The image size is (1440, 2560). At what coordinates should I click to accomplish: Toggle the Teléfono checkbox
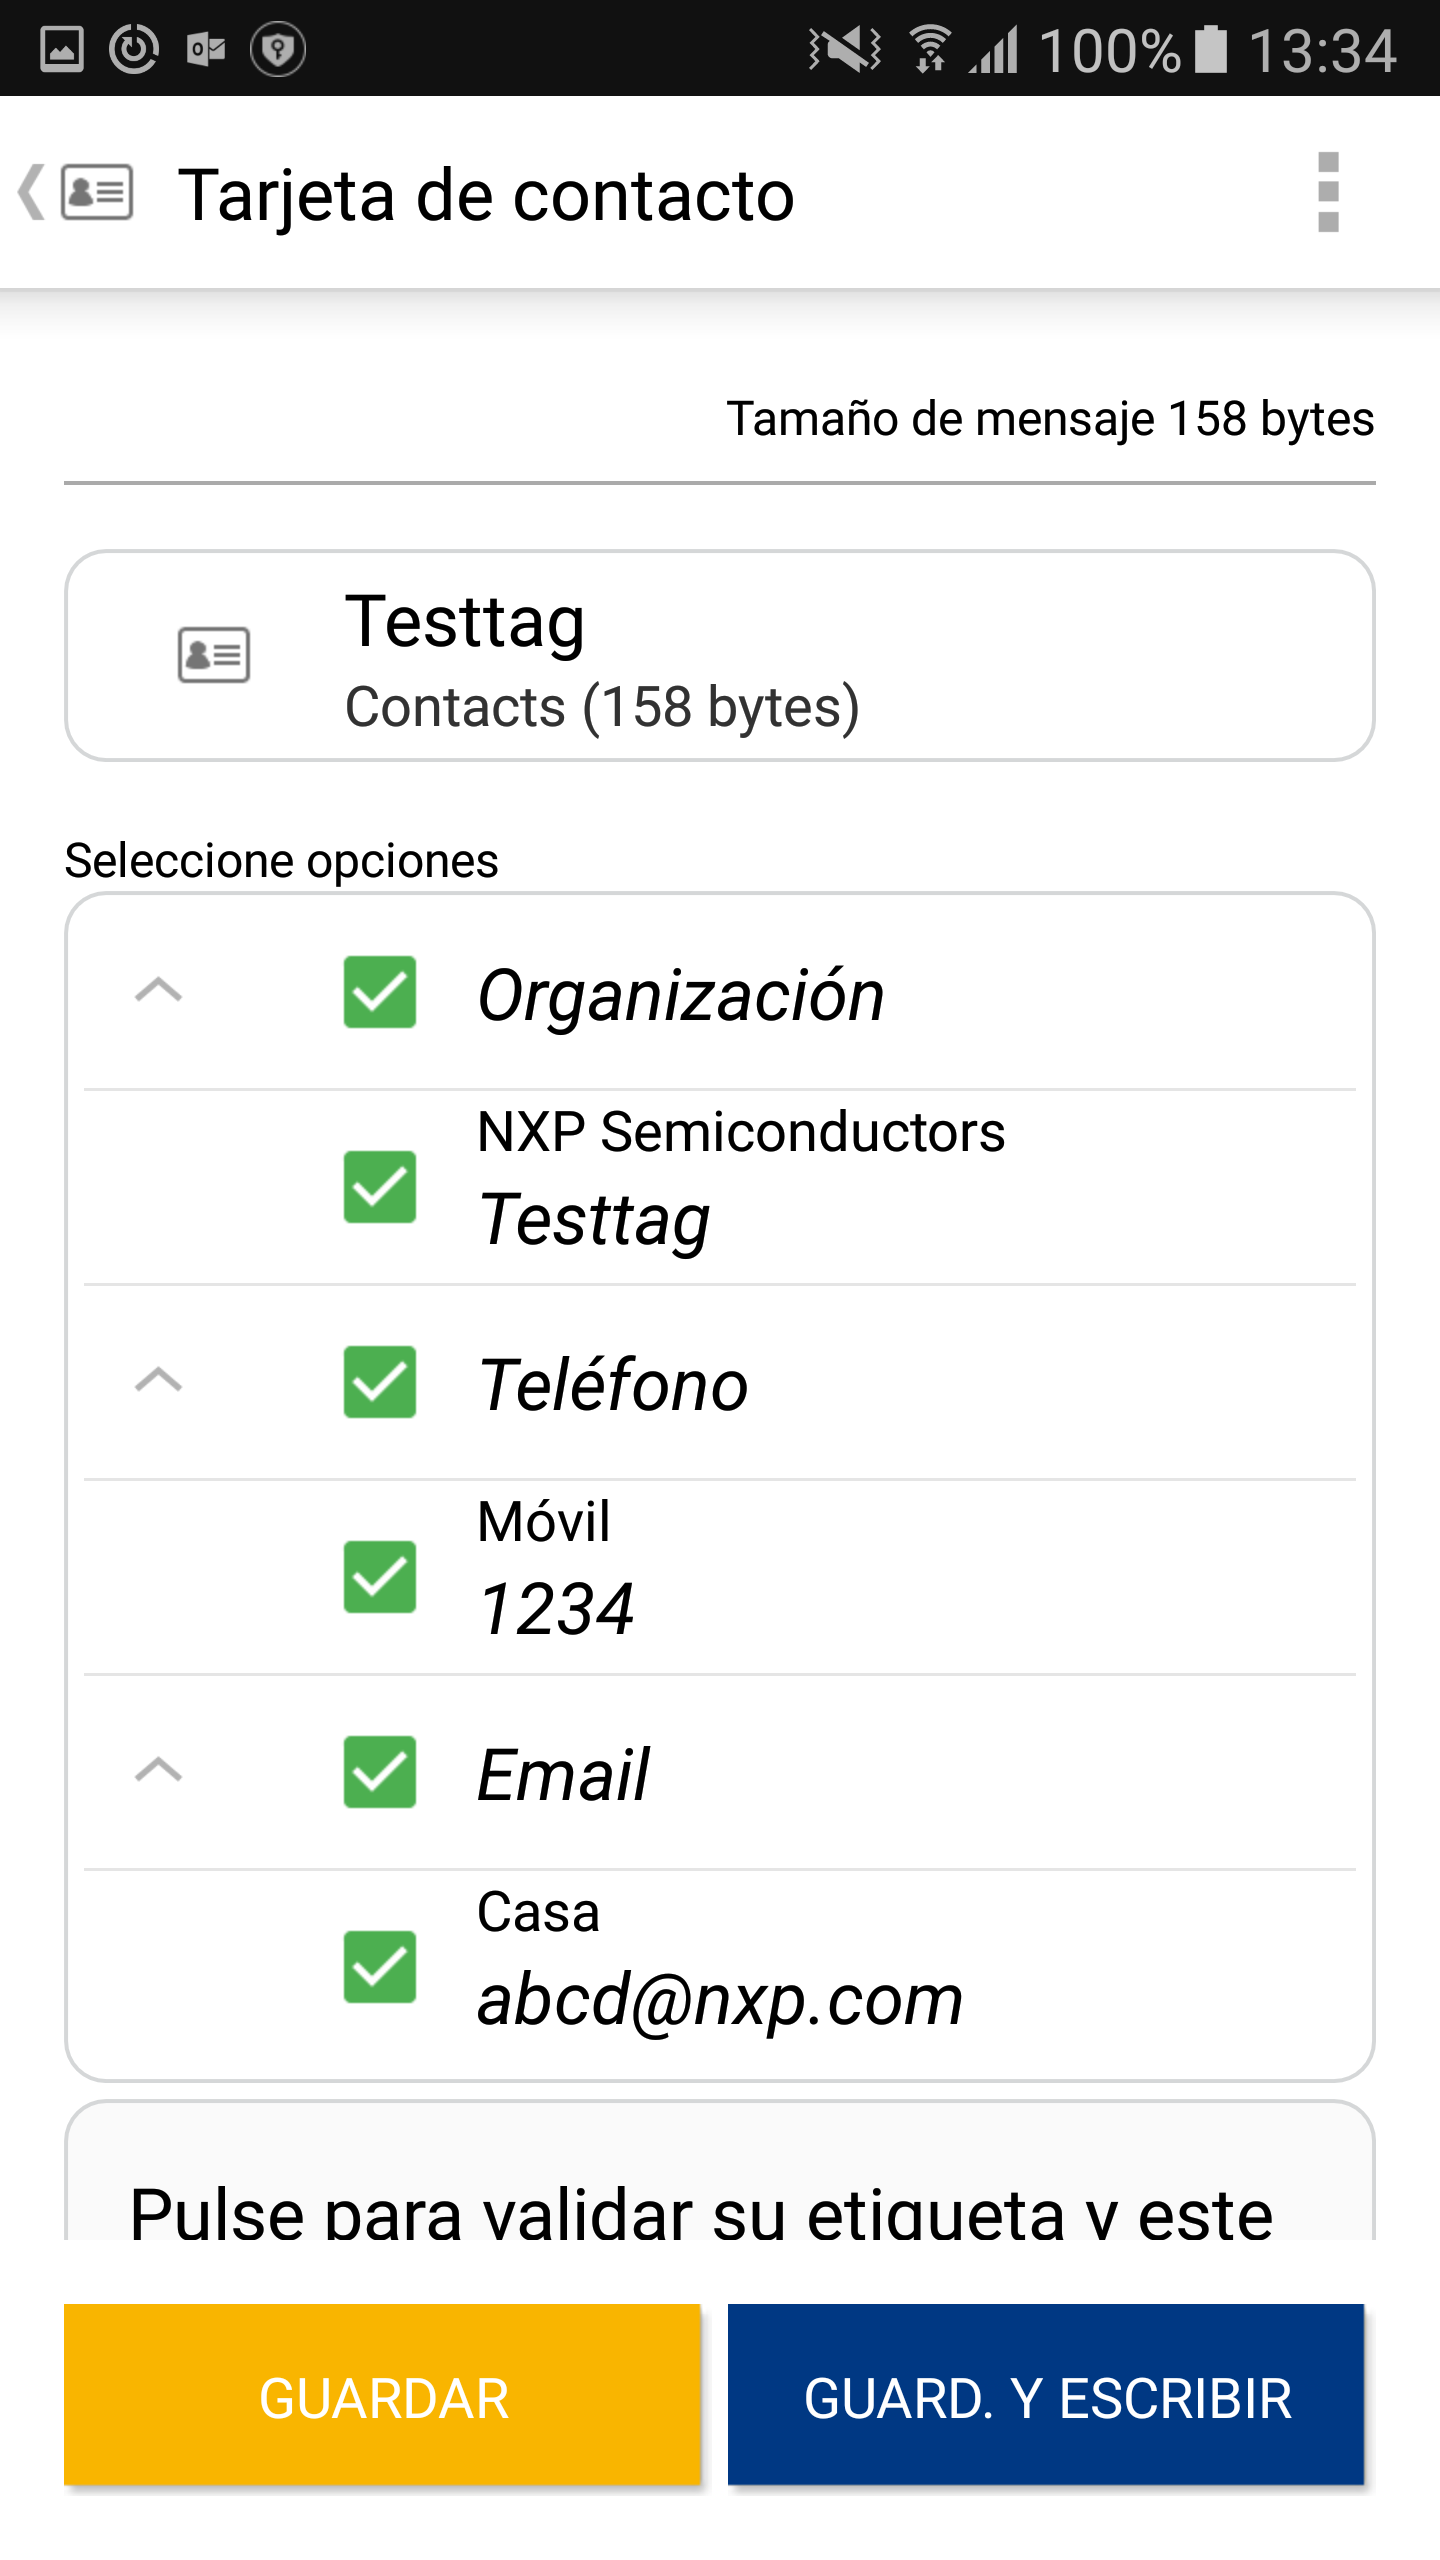(x=380, y=1382)
